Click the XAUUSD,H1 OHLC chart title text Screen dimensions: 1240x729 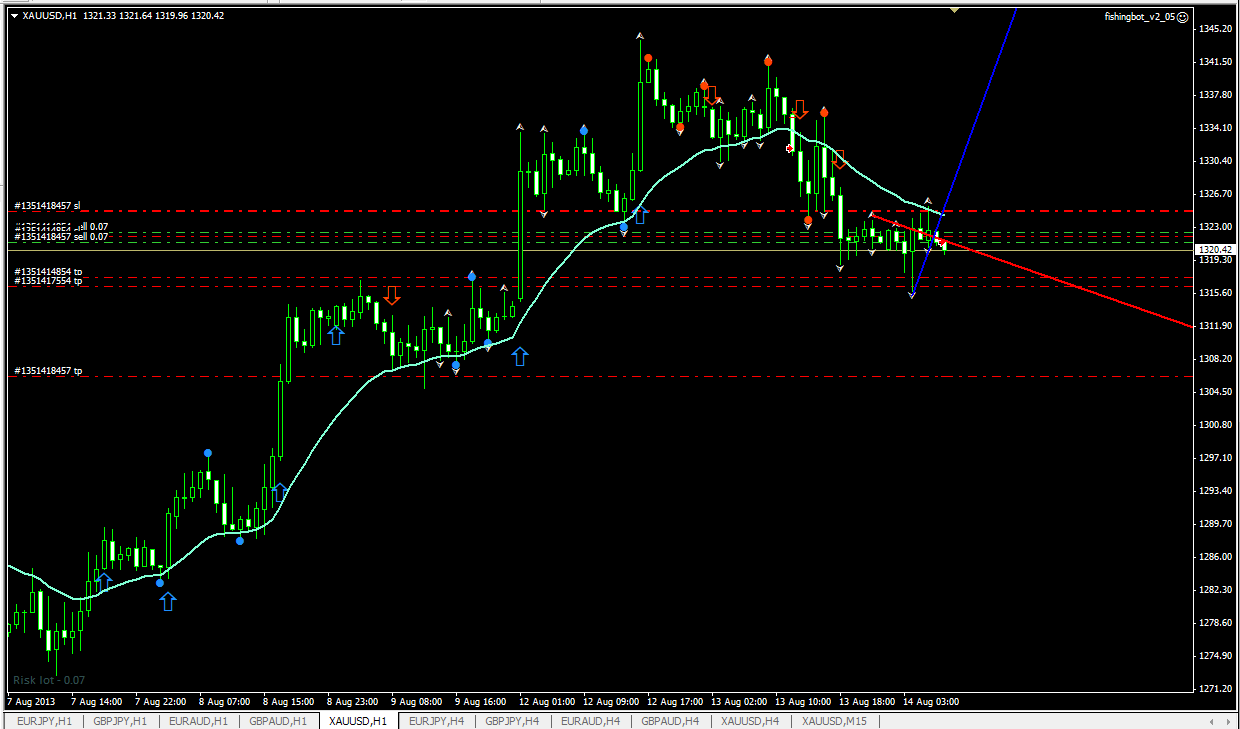pos(123,15)
